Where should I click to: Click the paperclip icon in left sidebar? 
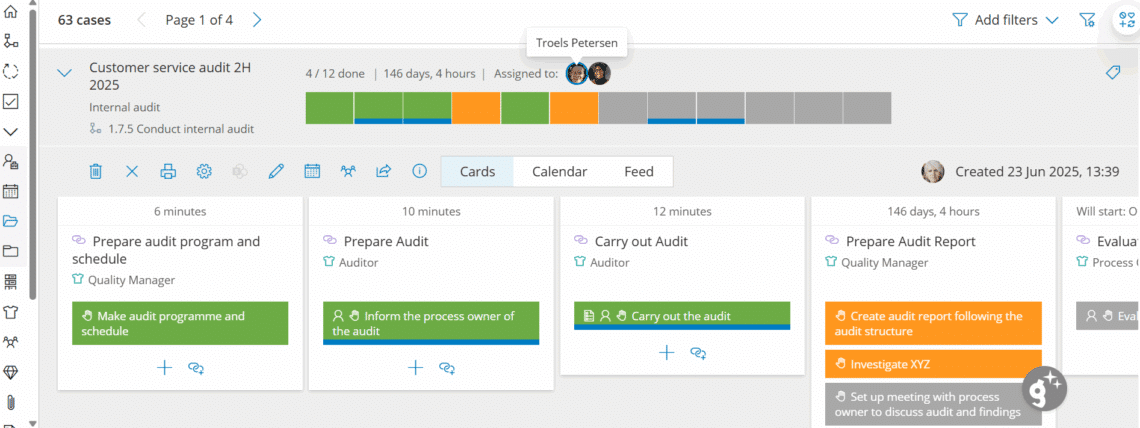[11, 402]
